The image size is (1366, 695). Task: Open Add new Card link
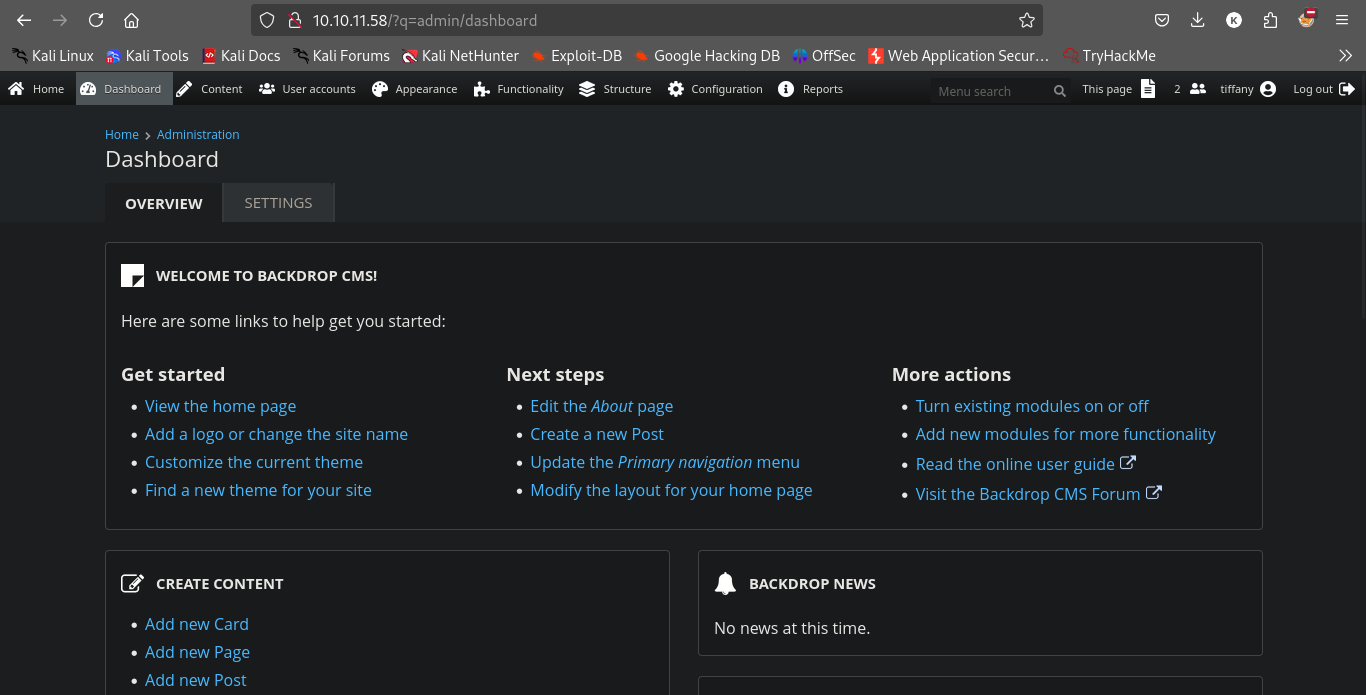(196, 624)
